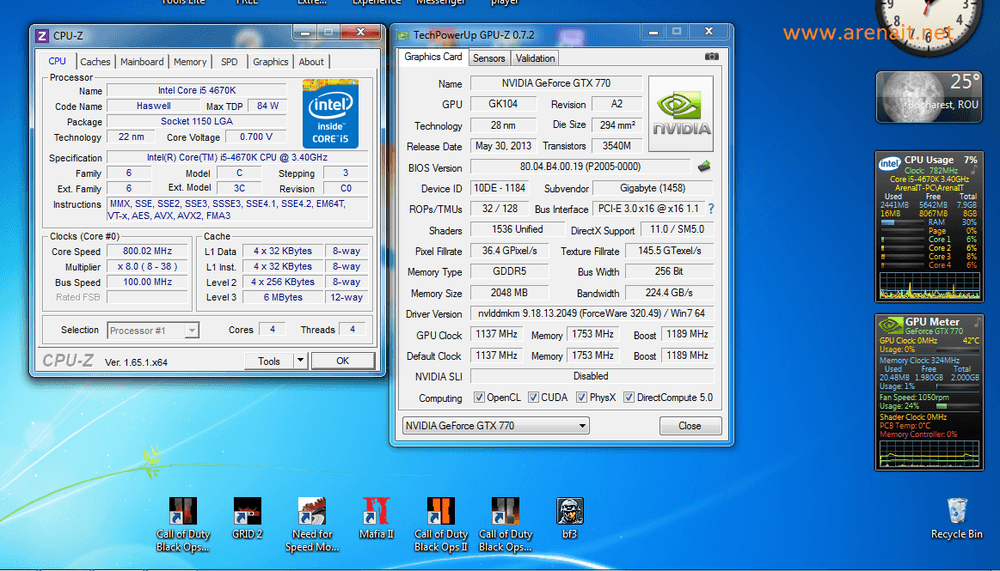Open the Mafia II desktop shortcut
The height and width of the screenshot is (571, 1000).
pyautogui.click(x=376, y=513)
